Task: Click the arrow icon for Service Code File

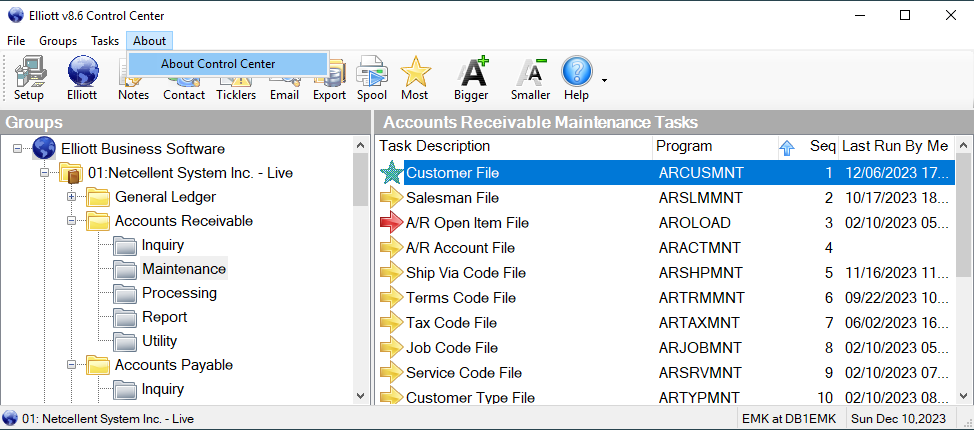Action: tap(391, 373)
